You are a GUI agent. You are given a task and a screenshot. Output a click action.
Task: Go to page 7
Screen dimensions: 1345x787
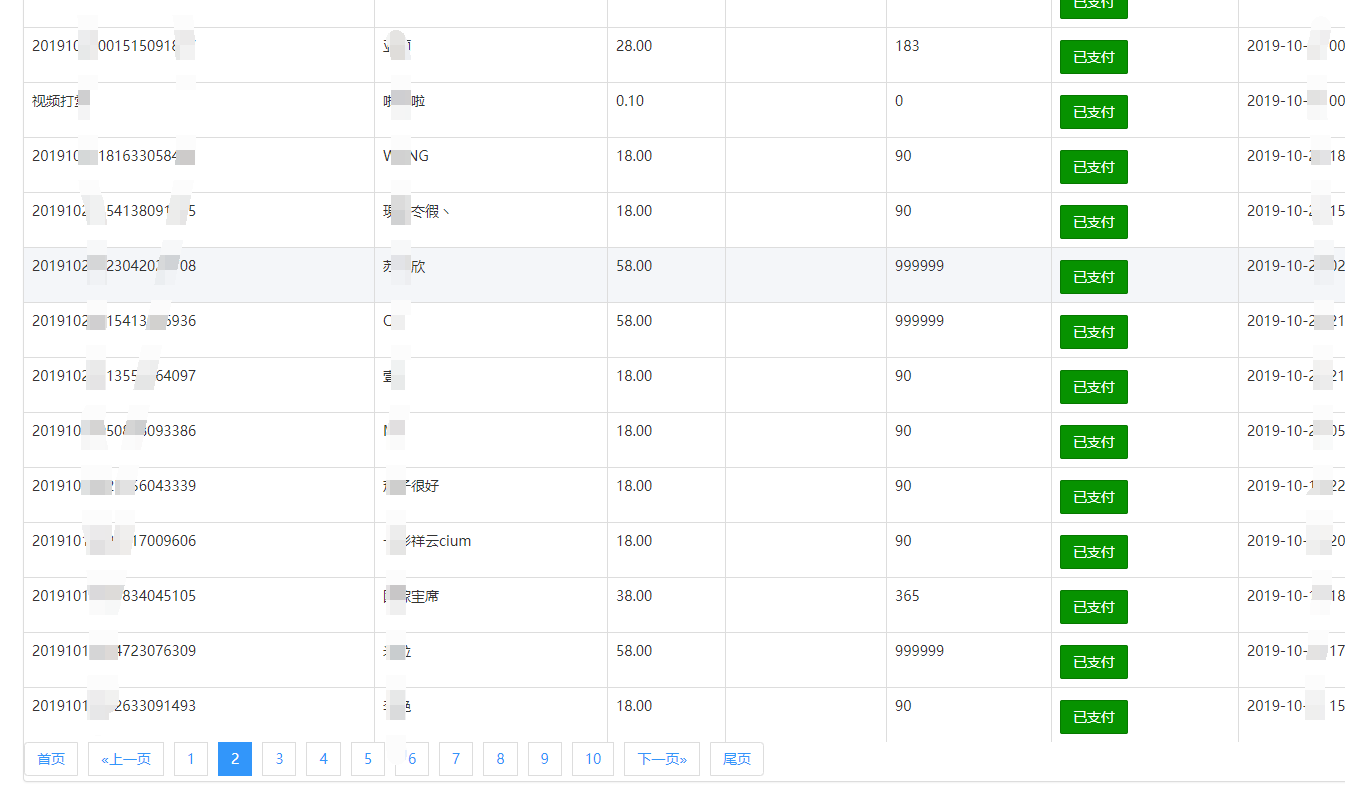coord(456,759)
